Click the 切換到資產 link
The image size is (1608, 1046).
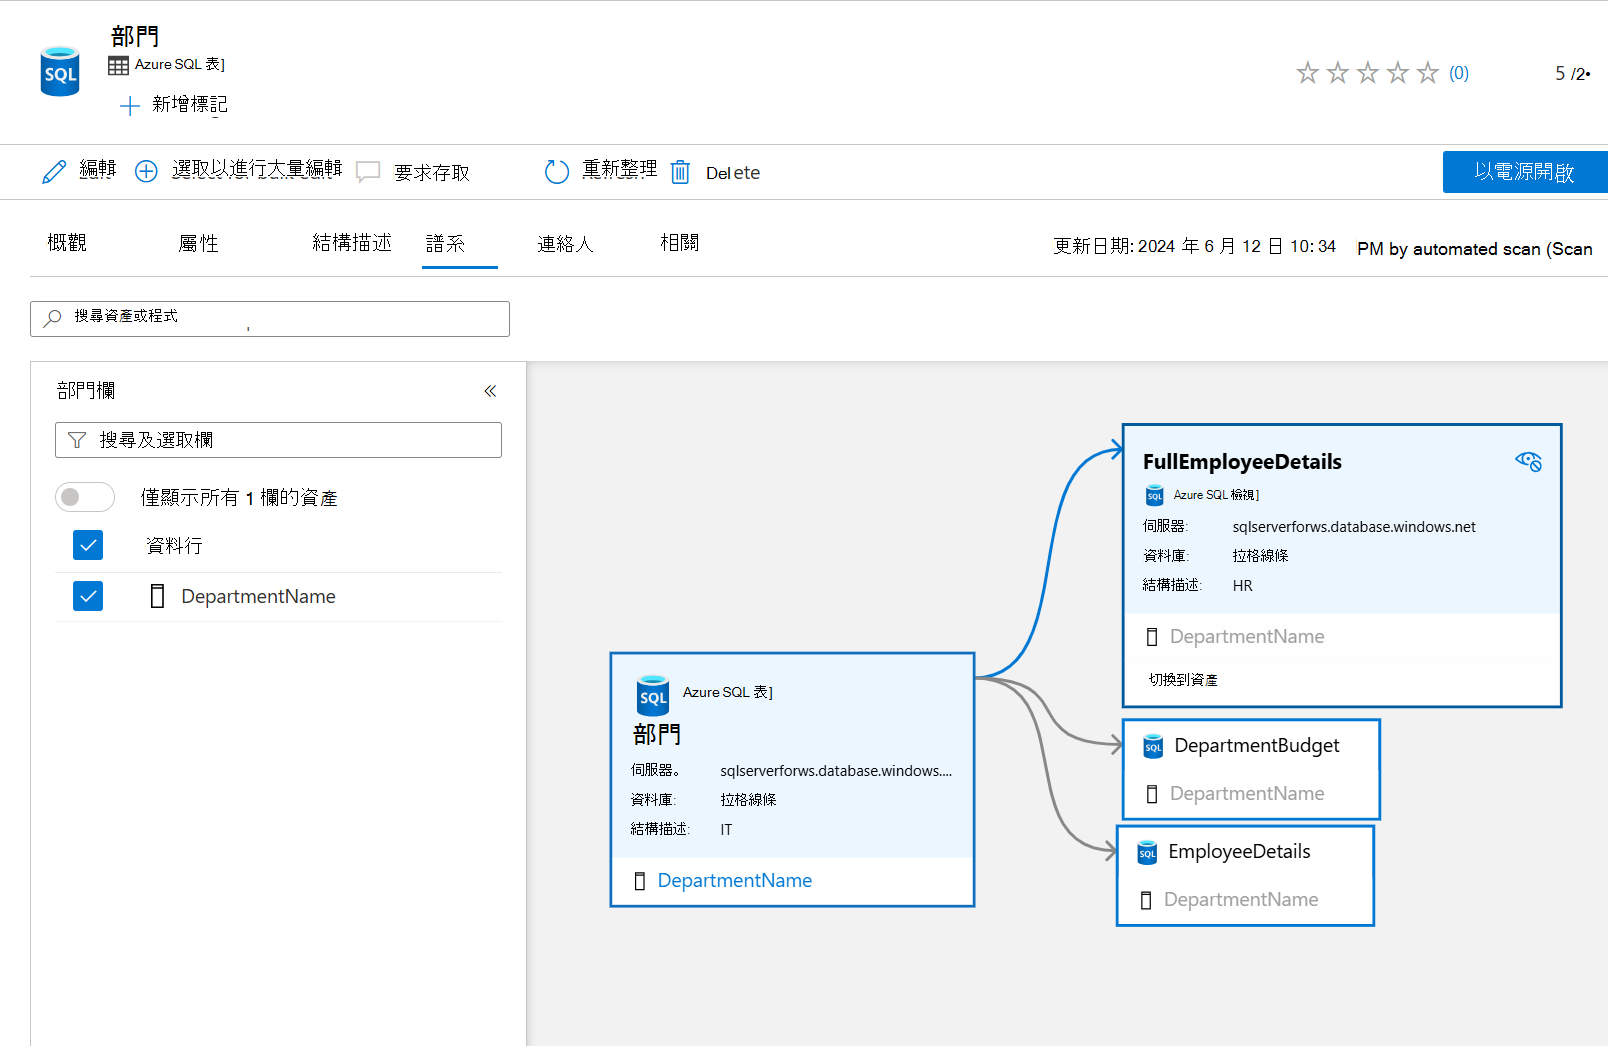click(x=1183, y=679)
